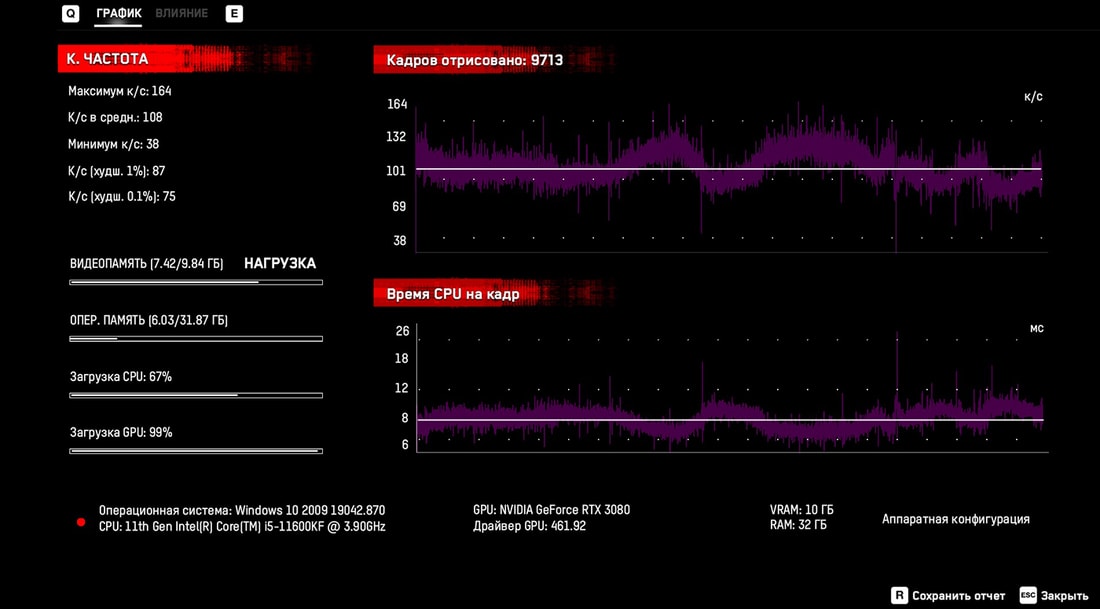Click the мс unit label

tap(1037, 328)
